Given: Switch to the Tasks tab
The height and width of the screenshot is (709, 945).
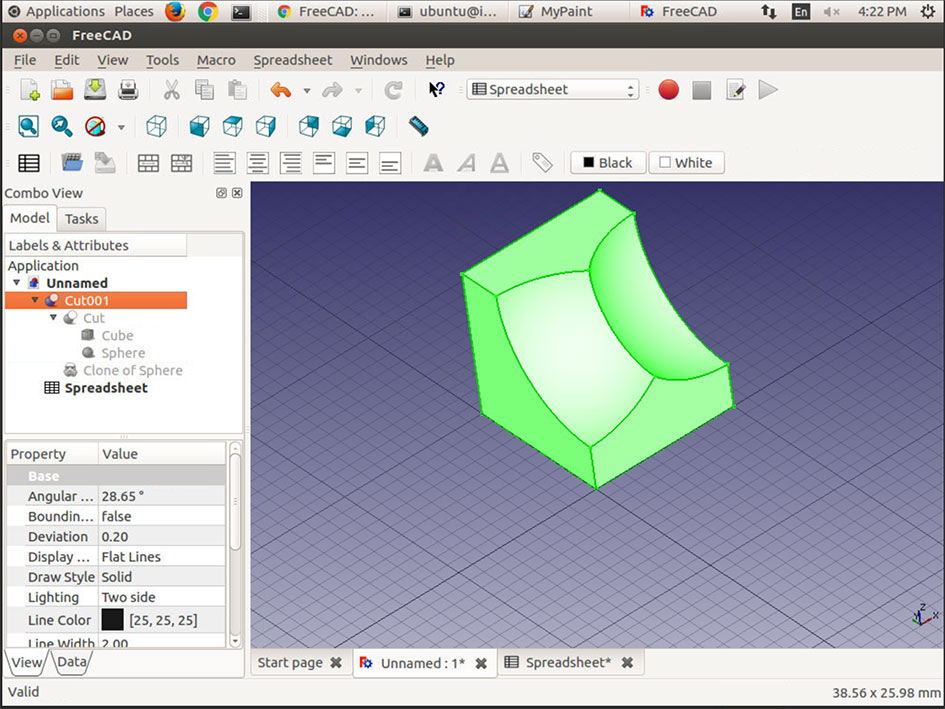Looking at the screenshot, I should 81,219.
